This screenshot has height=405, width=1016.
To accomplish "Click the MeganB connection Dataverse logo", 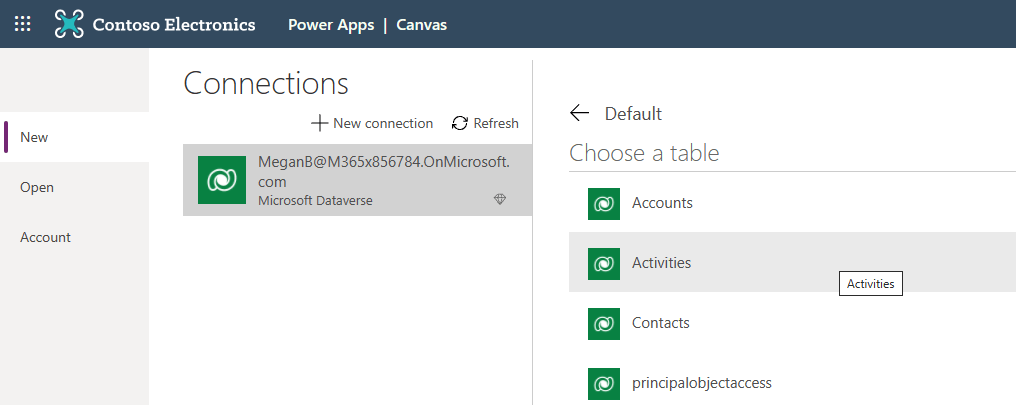I will click(222, 180).
